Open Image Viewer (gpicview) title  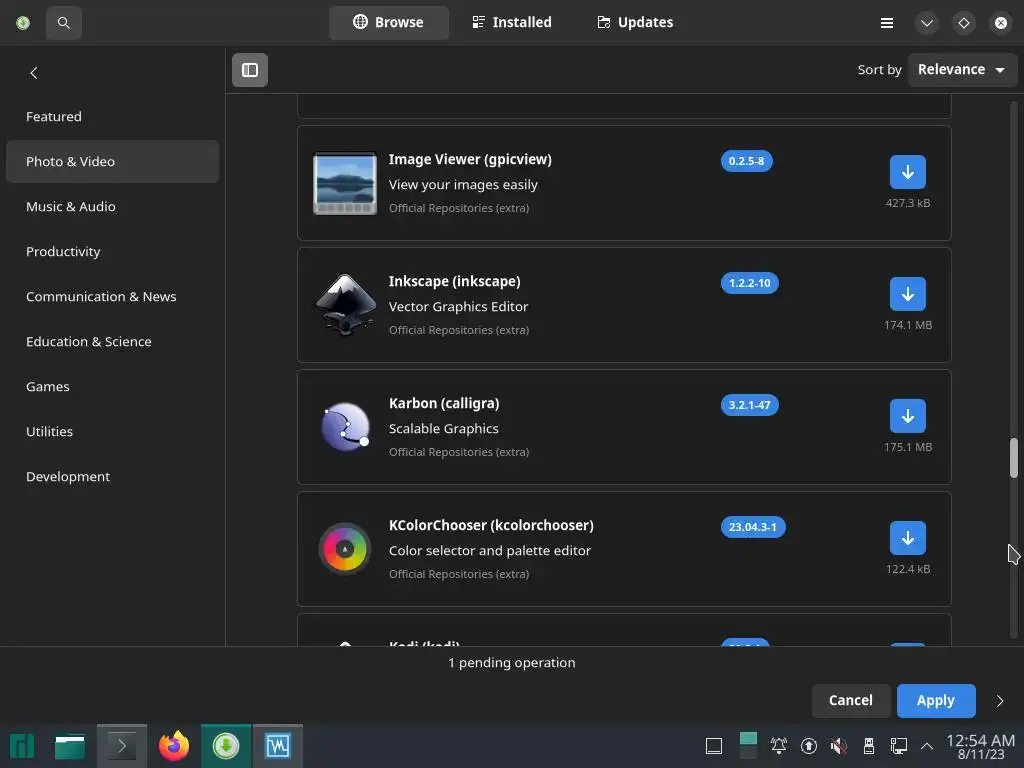tap(470, 159)
